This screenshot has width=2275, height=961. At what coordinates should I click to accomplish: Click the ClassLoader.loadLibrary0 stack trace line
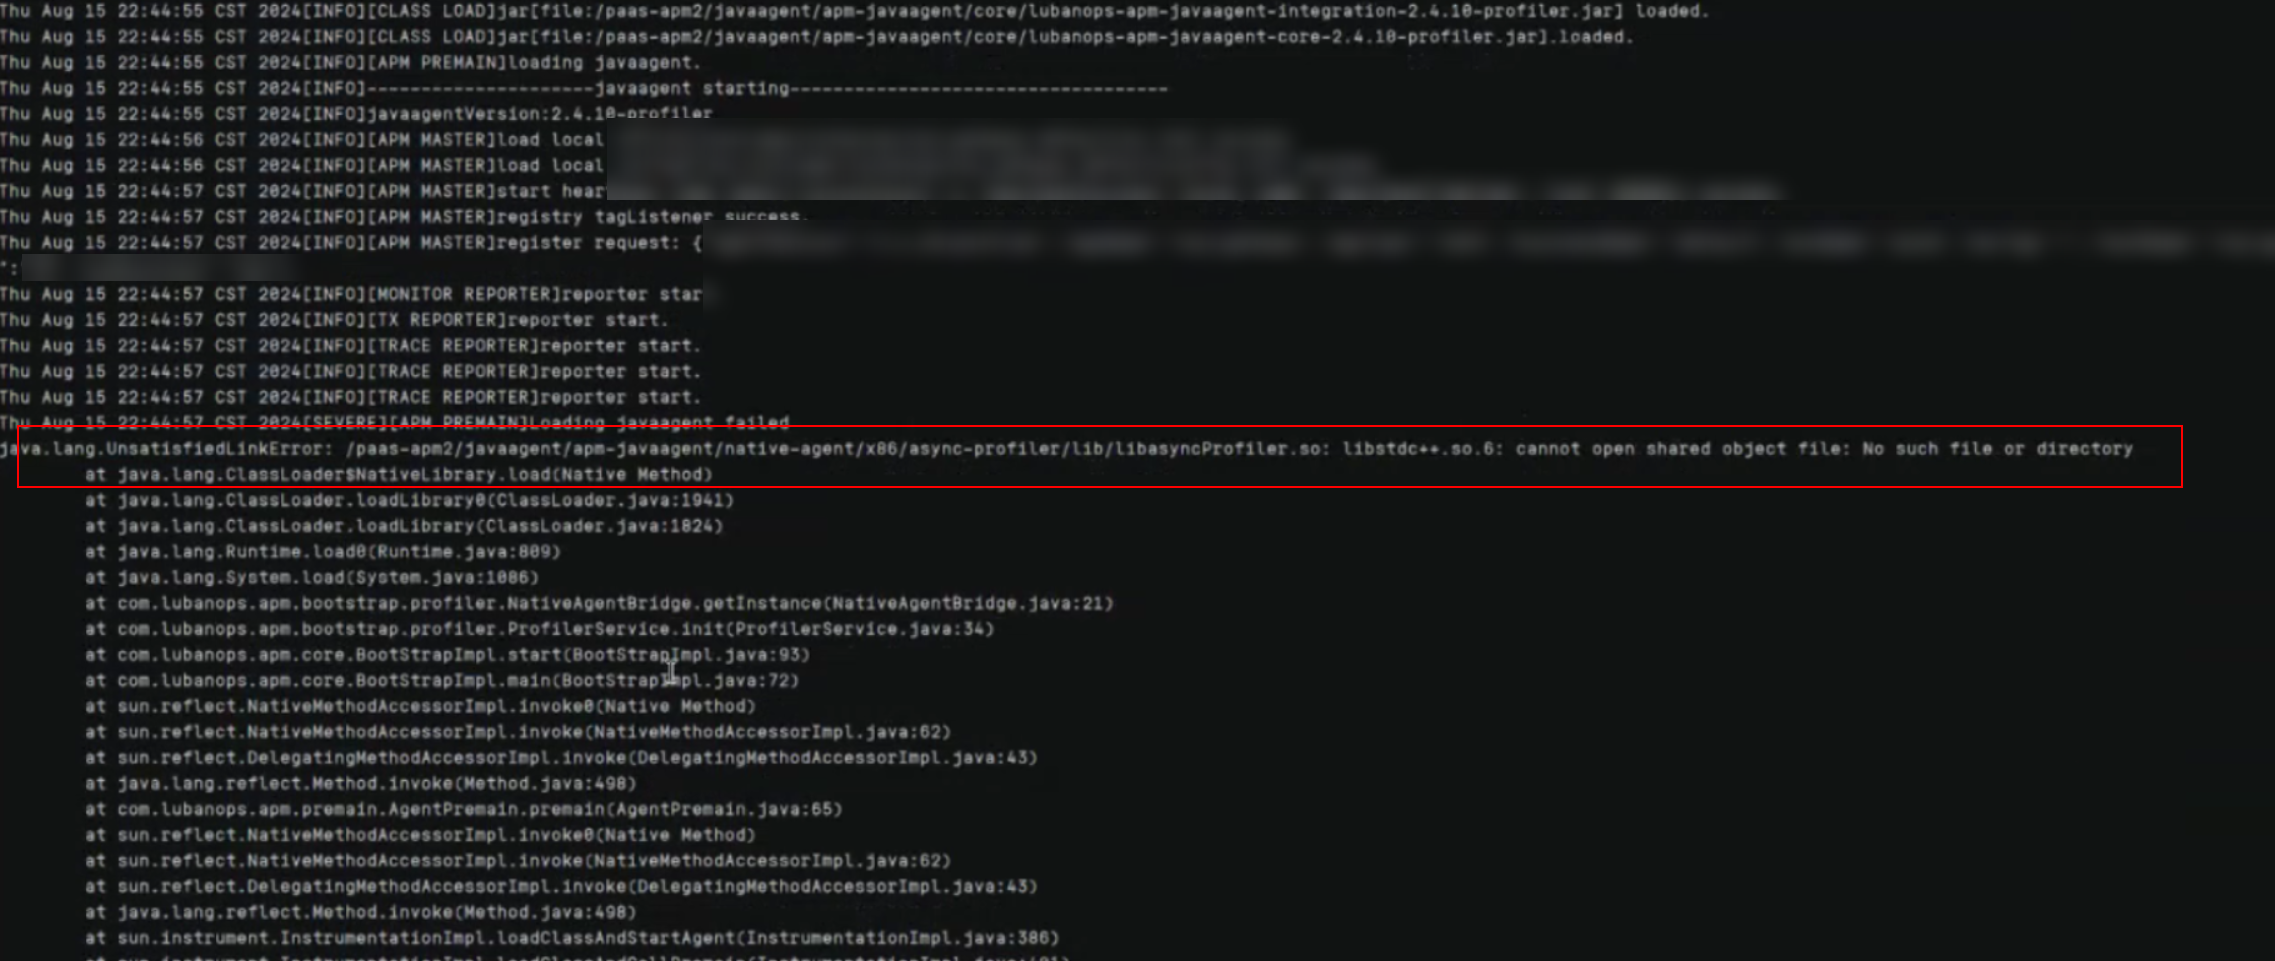(x=410, y=500)
